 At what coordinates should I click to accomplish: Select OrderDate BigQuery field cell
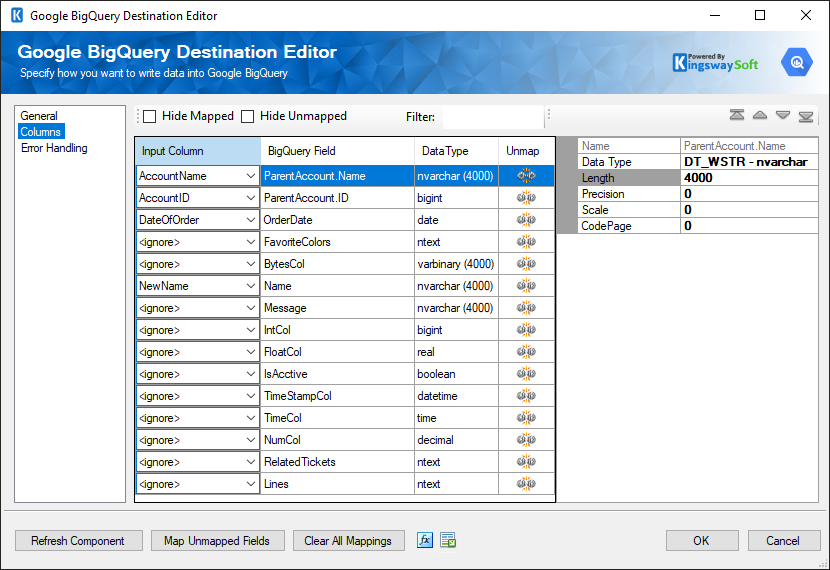[337, 220]
